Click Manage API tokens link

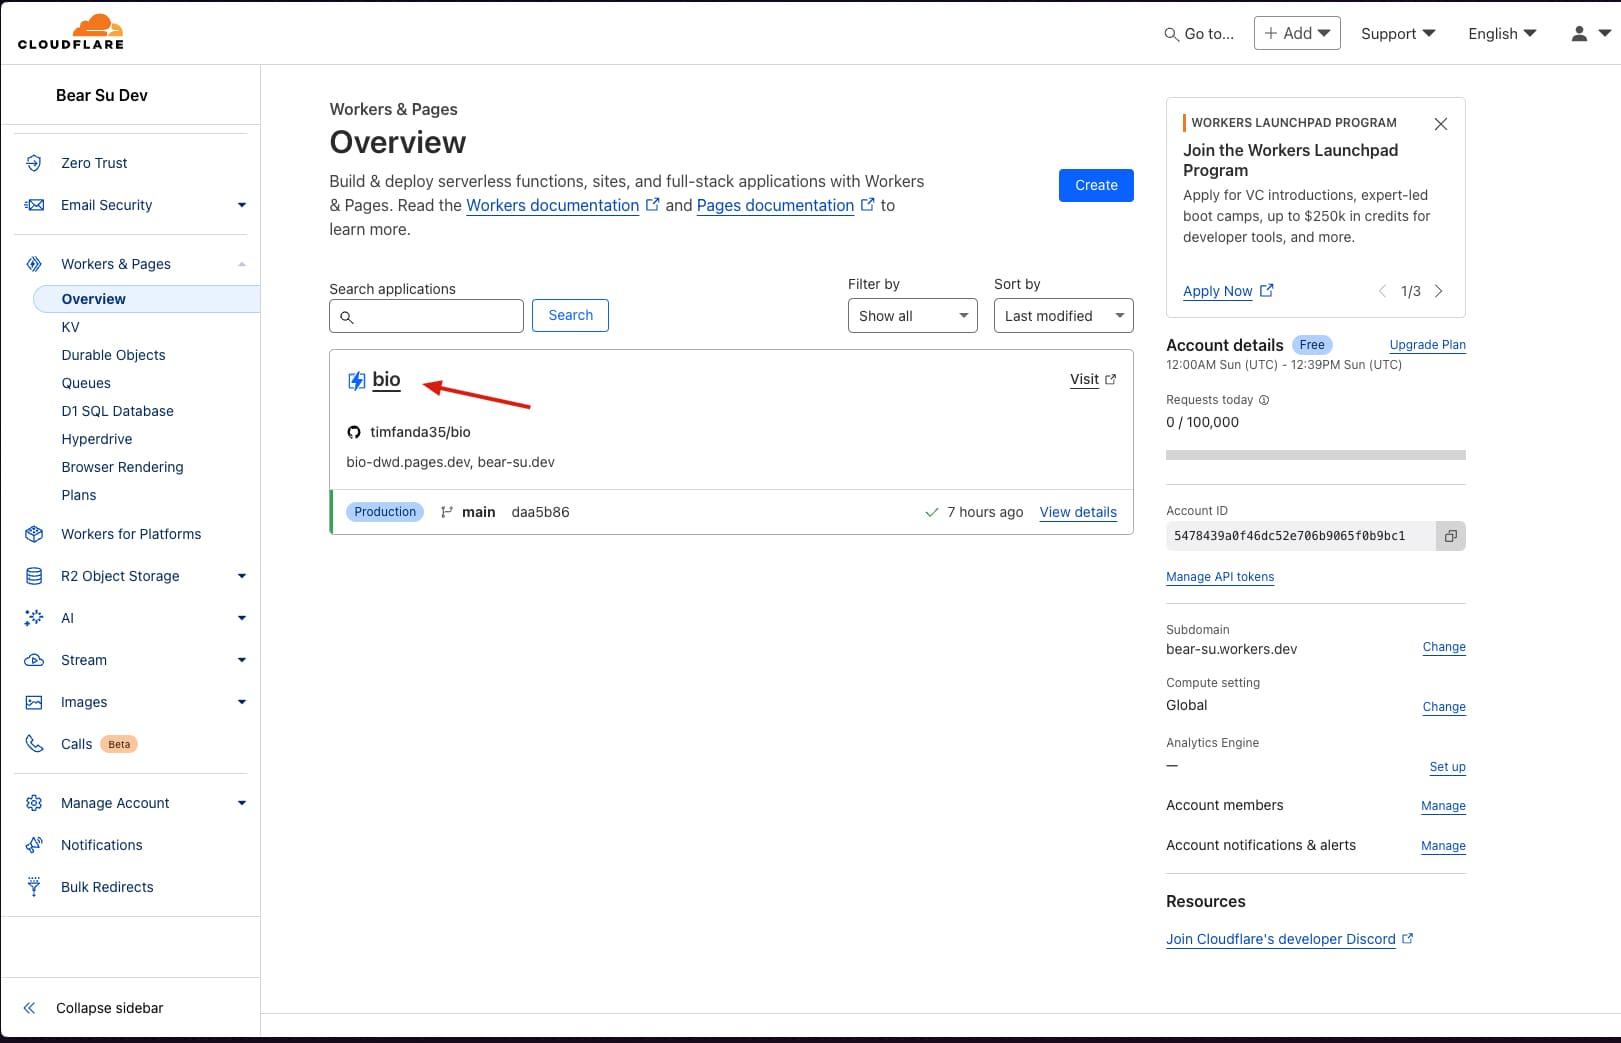coord(1220,577)
